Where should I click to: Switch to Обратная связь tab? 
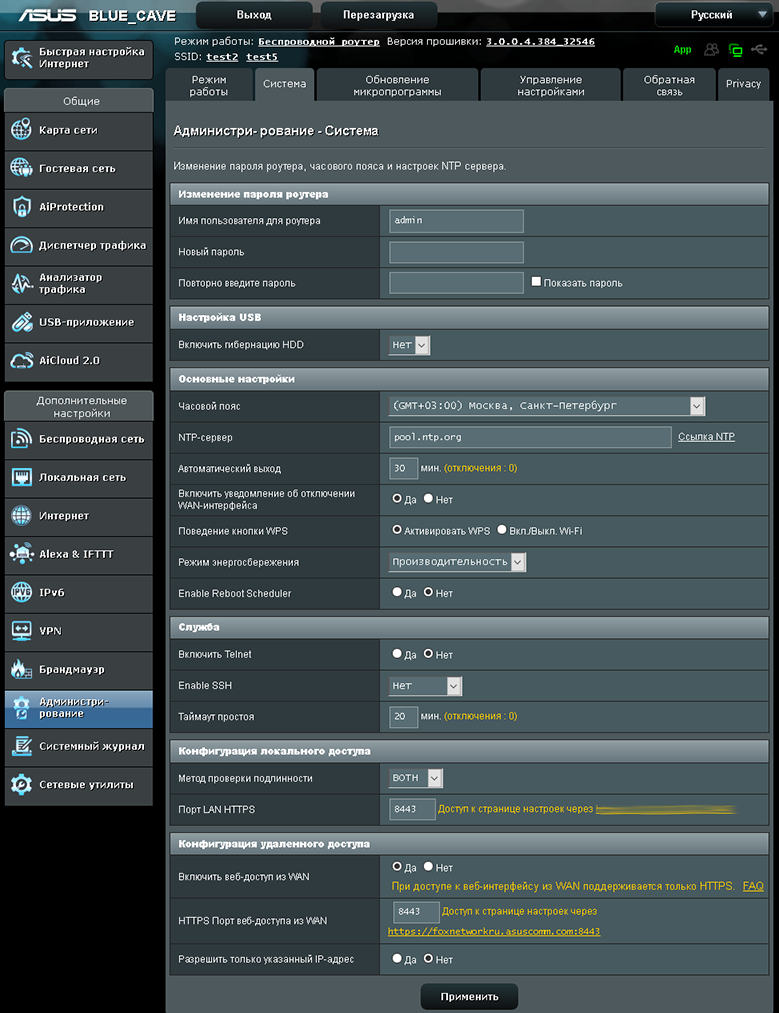pyautogui.click(x=669, y=85)
